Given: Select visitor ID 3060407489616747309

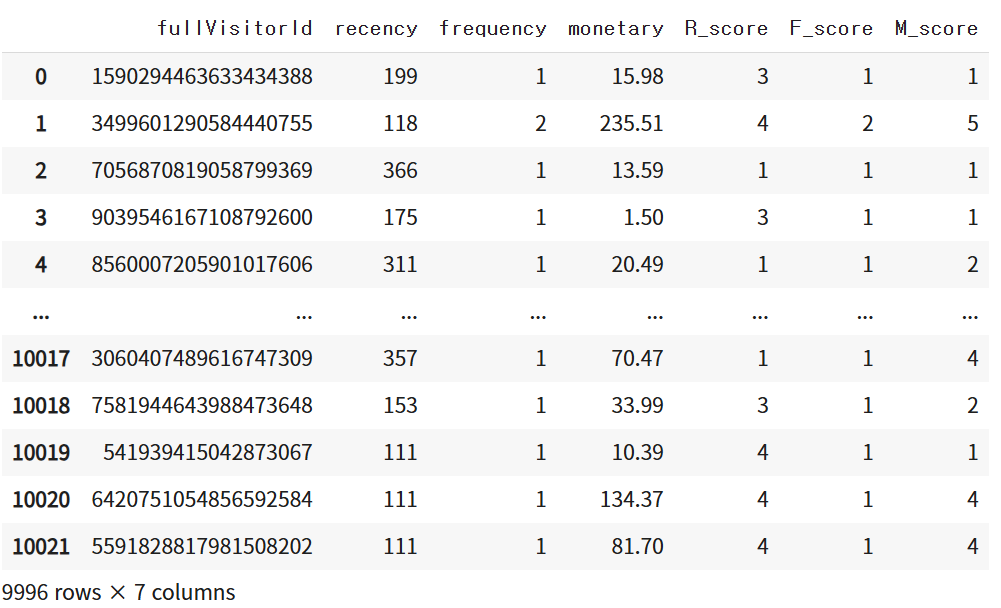Looking at the screenshot, I should (202, 358).
